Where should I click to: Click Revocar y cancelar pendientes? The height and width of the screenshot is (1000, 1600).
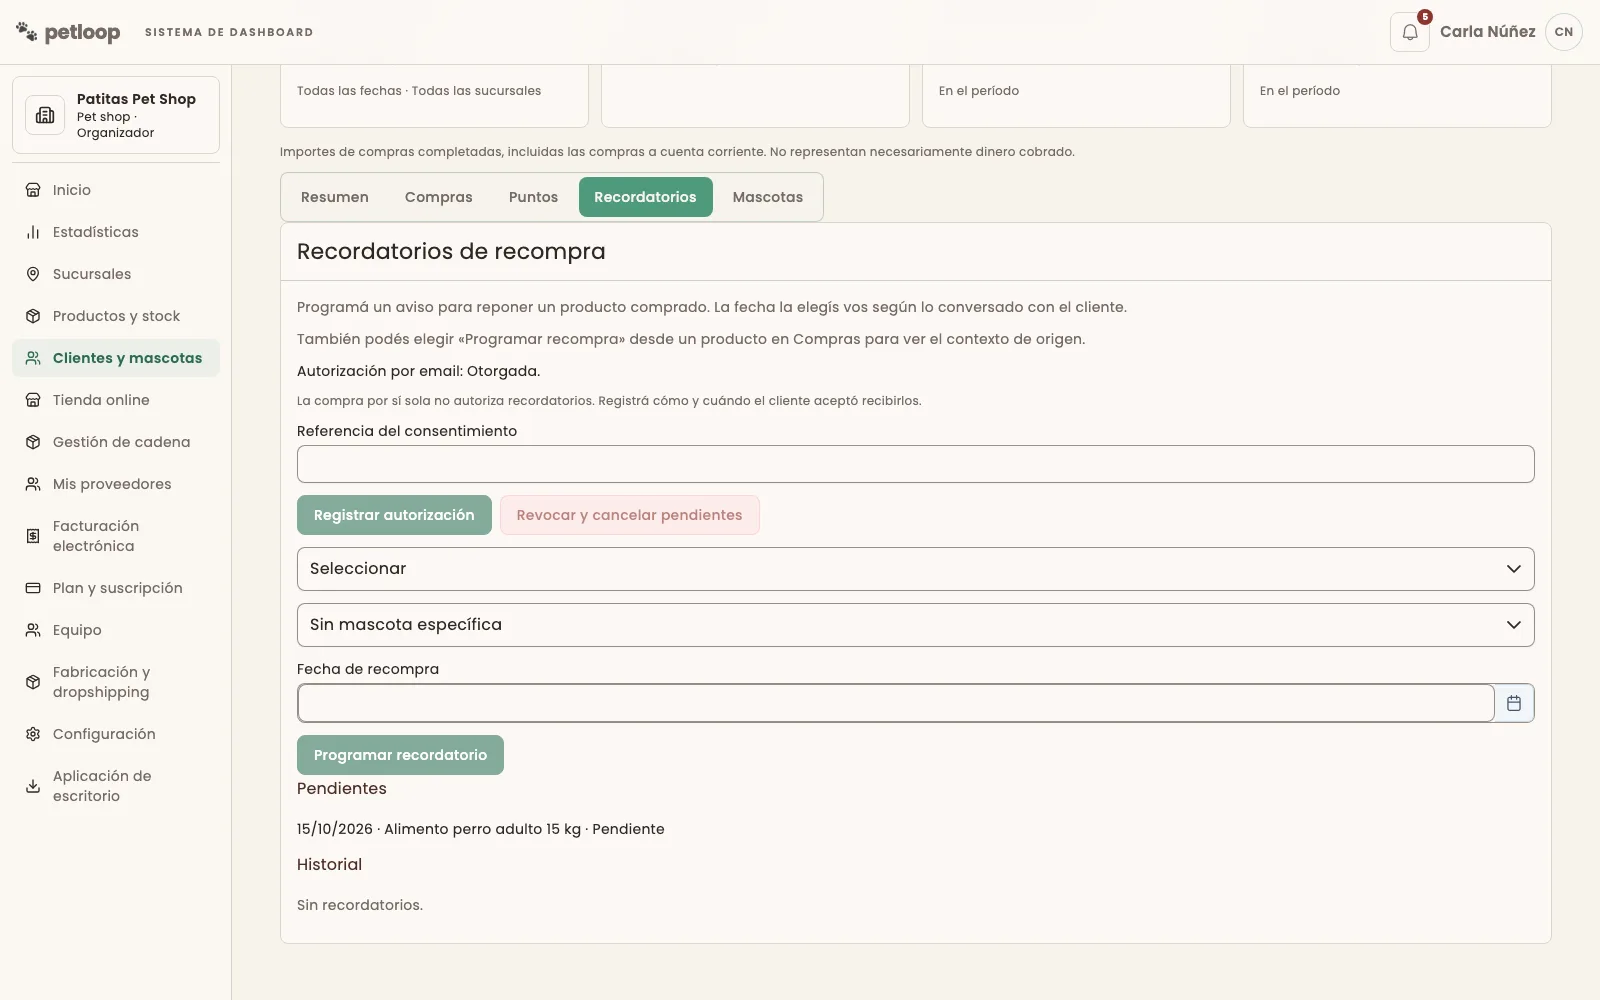[630, 515]
